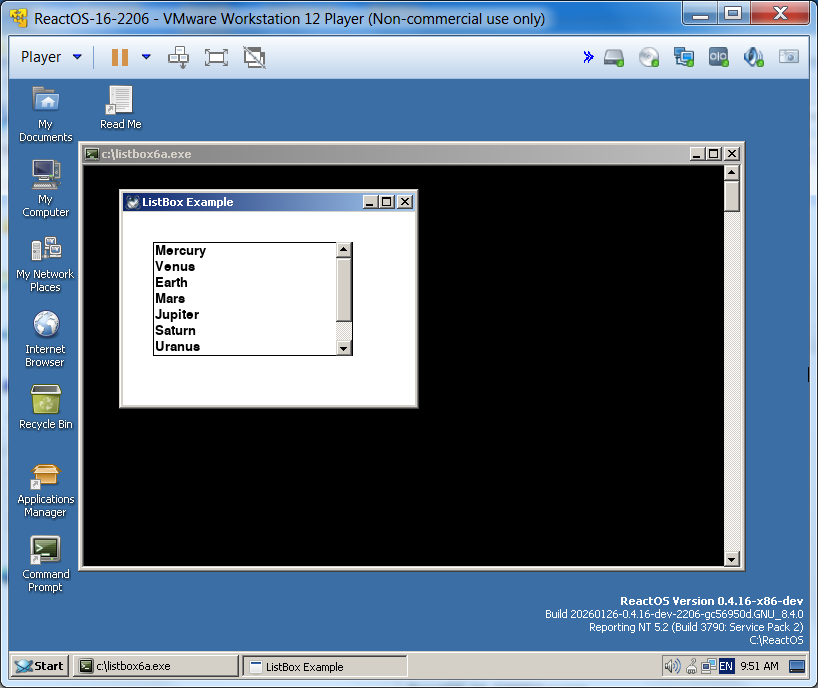Select Earth in the planet list
Viewport: 818px width, 688px height.
(x=171, y=282)
